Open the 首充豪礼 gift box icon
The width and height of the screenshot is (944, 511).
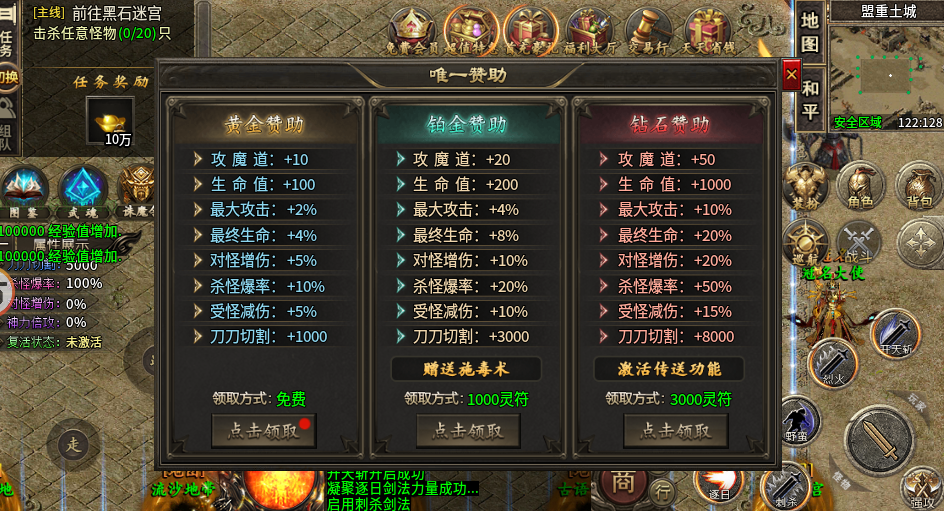[x=530, y=31]
